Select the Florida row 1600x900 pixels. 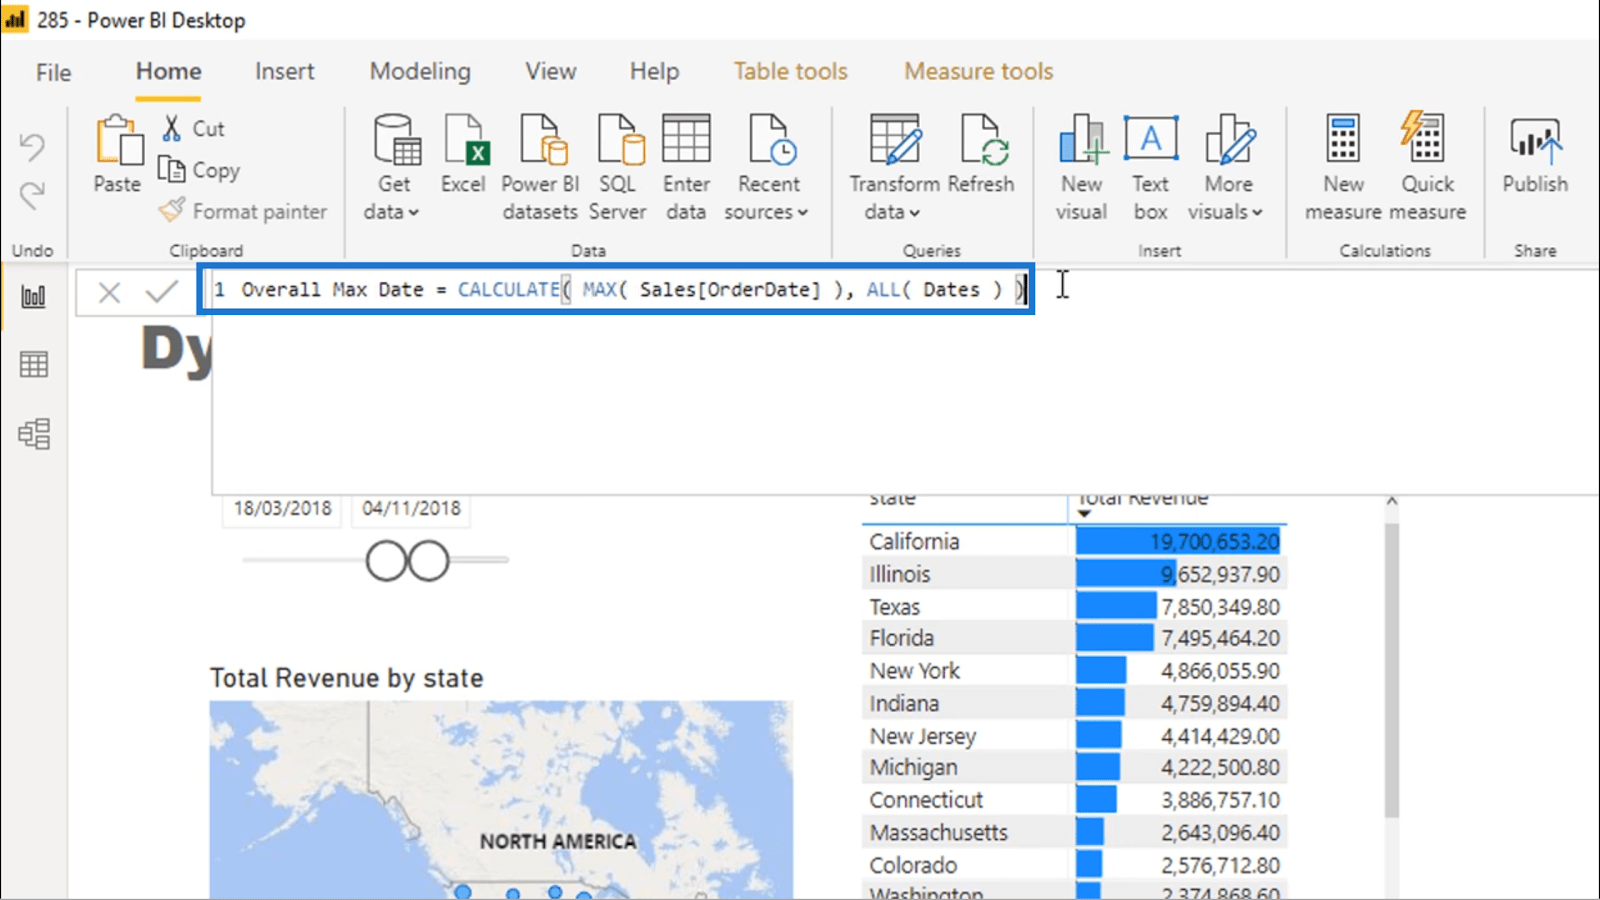point(1074,638)
